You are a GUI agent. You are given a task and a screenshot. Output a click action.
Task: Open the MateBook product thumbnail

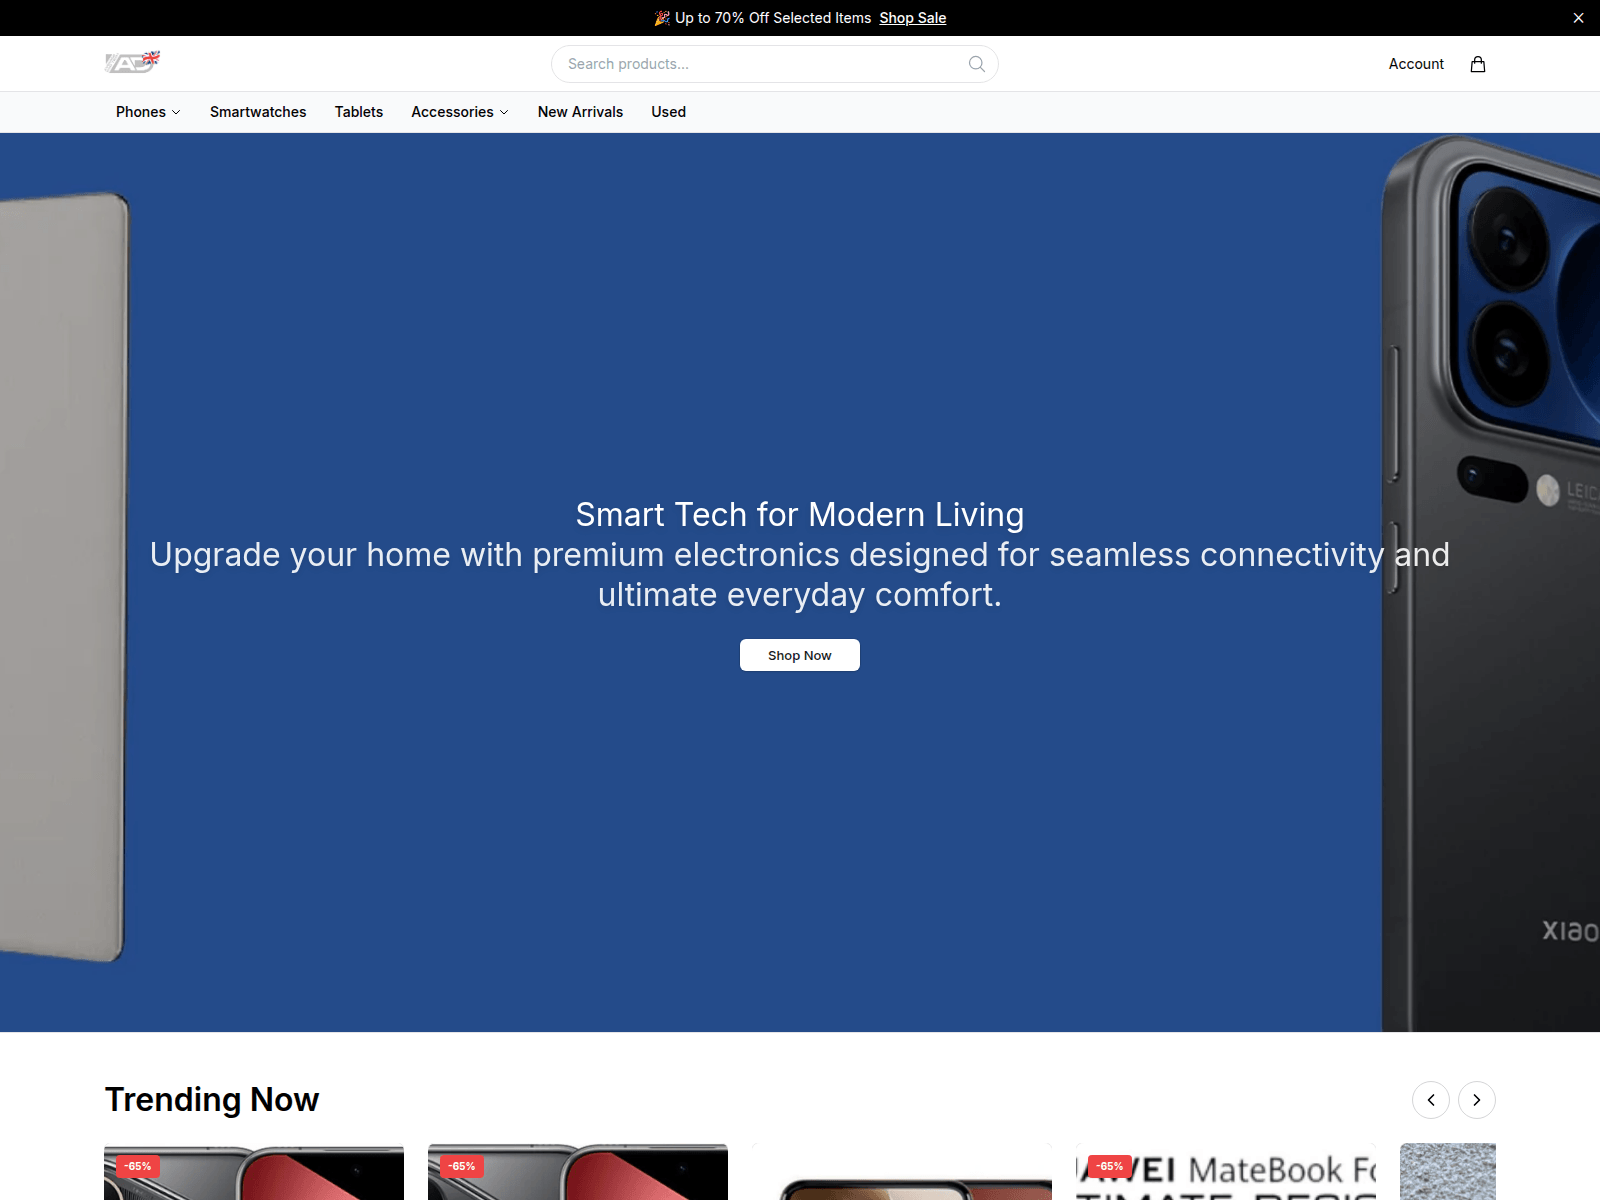tap(1226, 1172)
